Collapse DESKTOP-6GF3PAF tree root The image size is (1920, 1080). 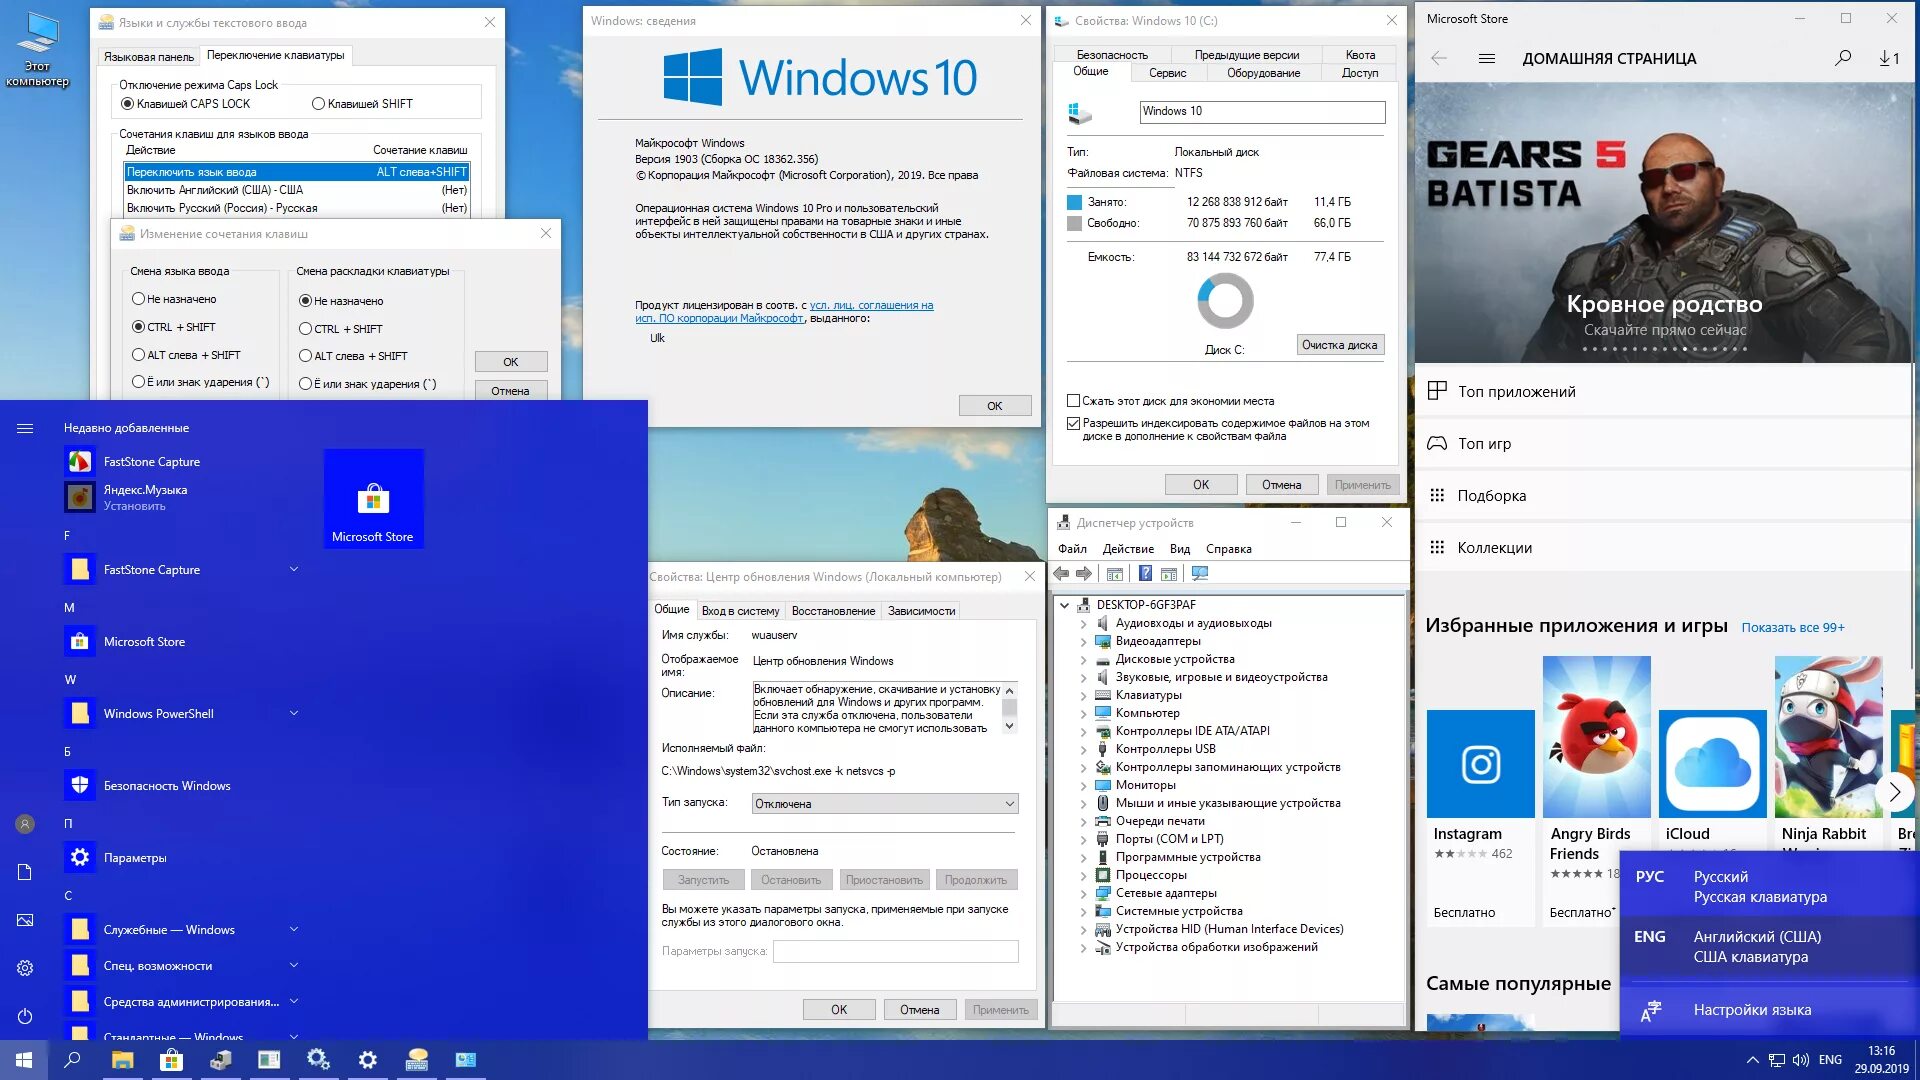coord(1065,605)
